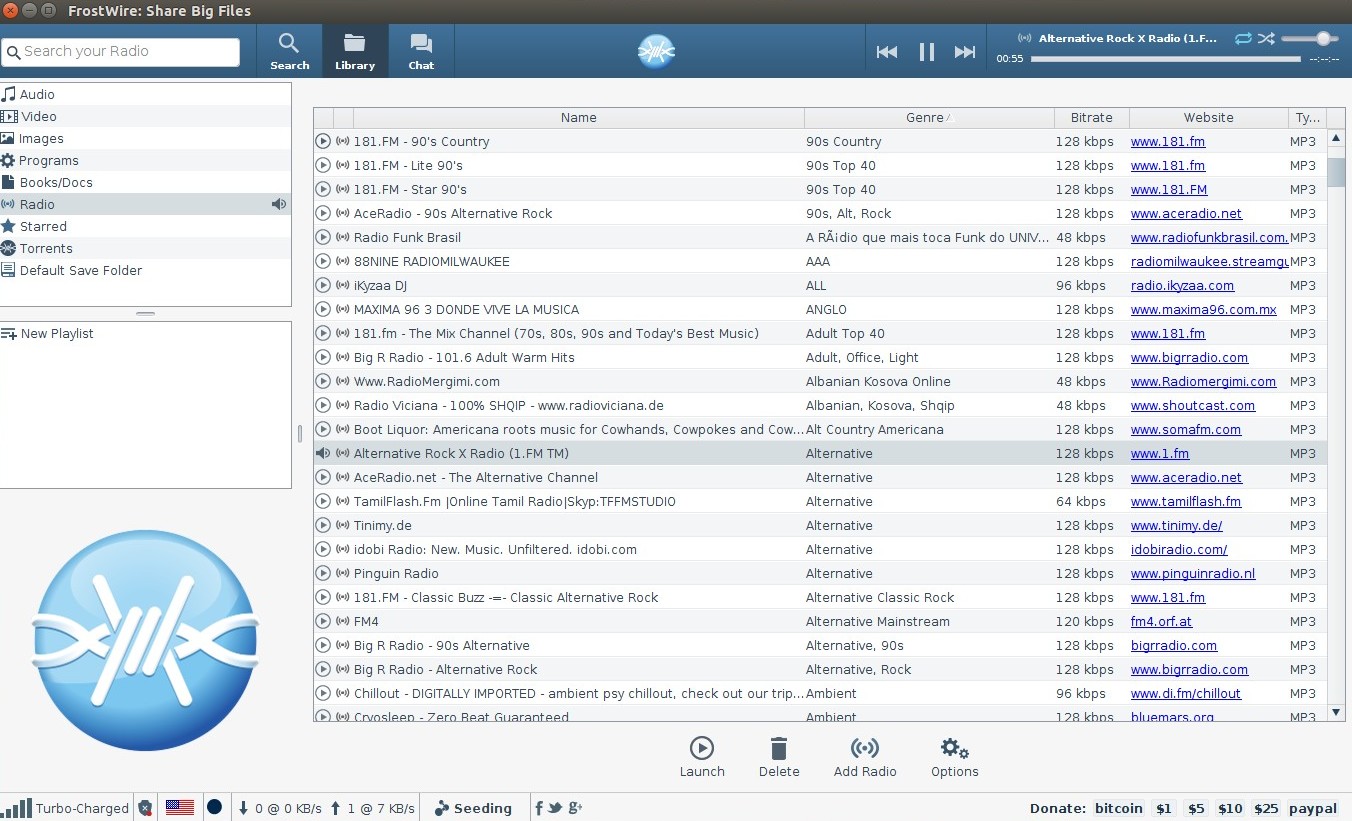The image size is (1352, 821).
Task: Select Video in the library sidebar
Action: tap(145, 116)
